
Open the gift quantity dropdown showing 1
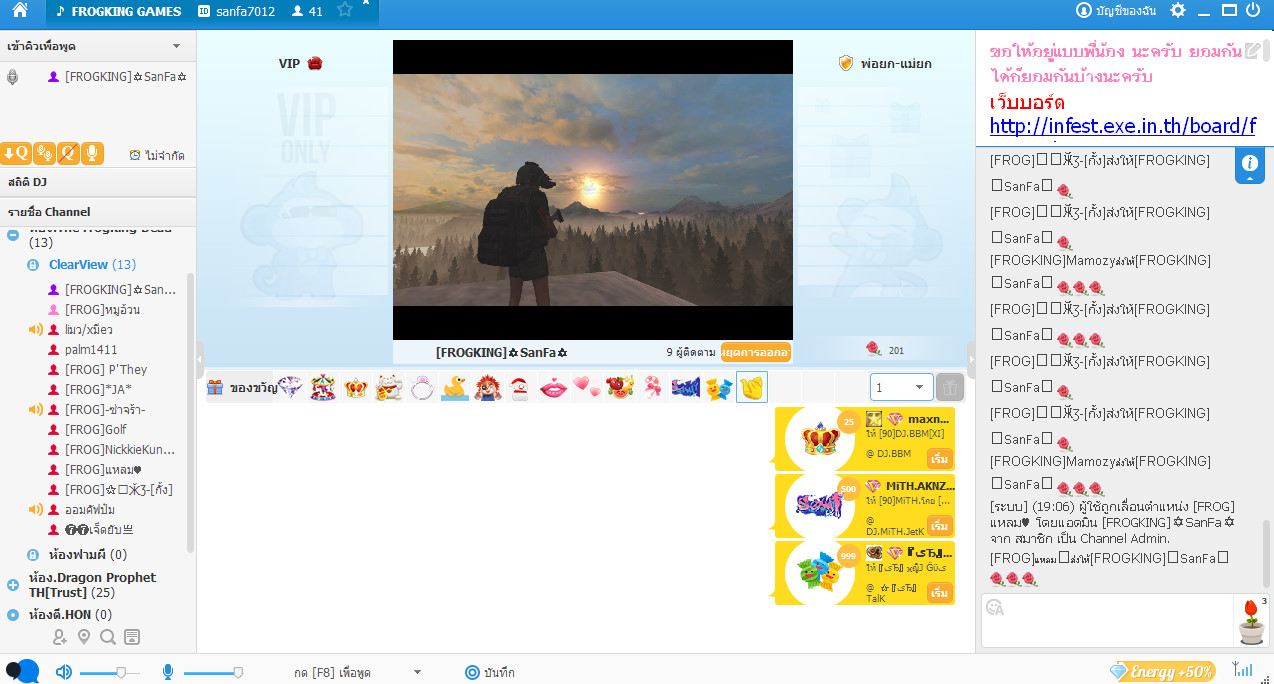901,387
